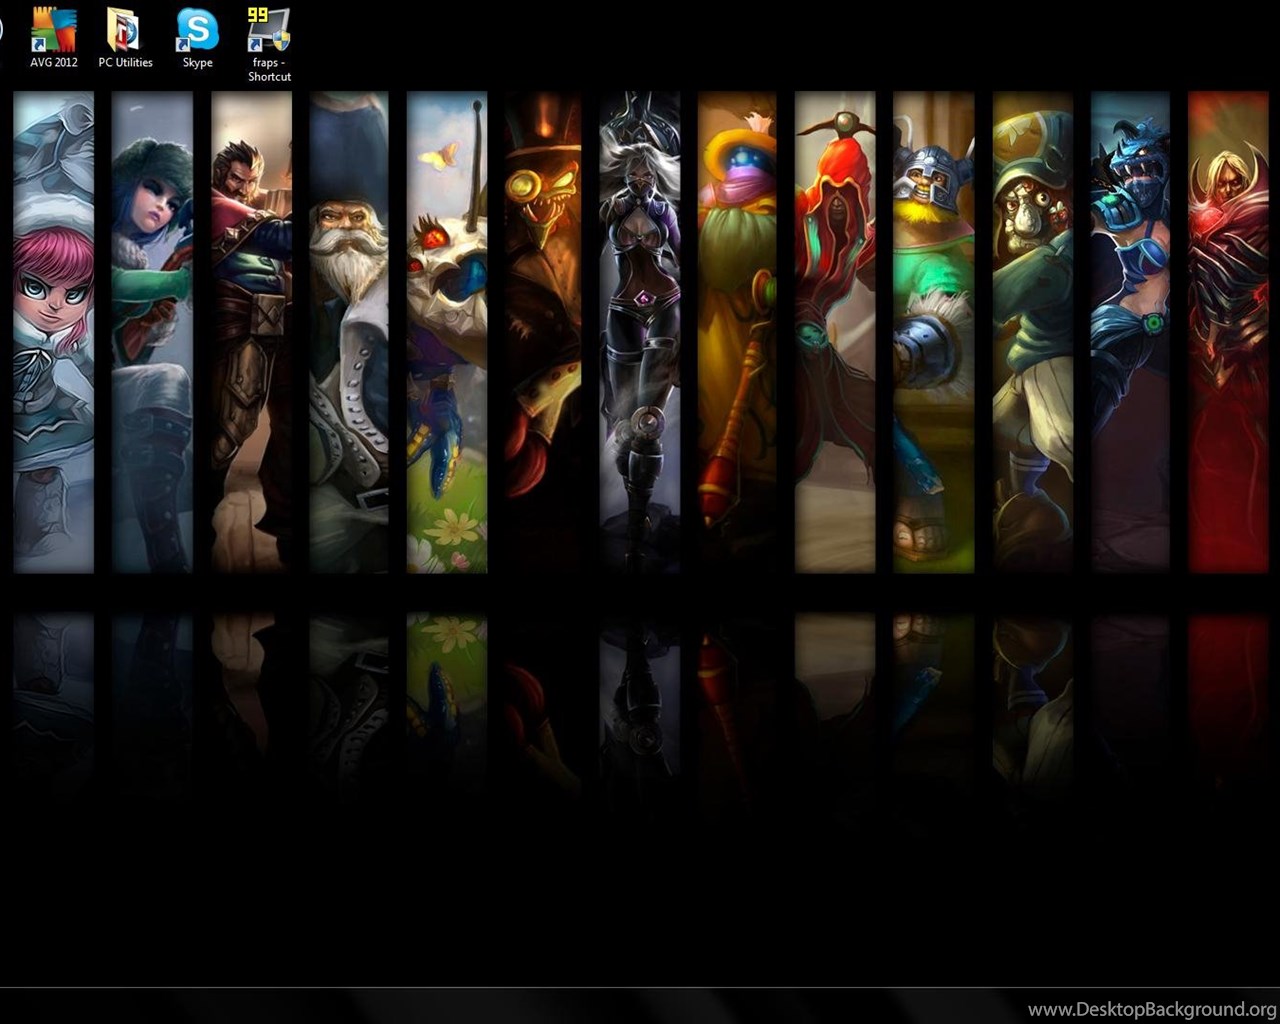Click the partially visible icon left of AVG

tap(1, 30)
